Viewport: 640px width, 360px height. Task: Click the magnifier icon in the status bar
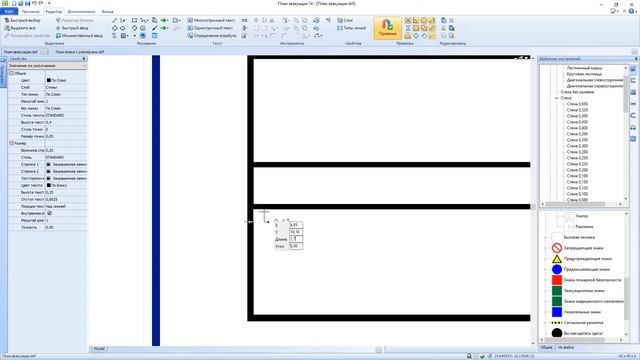click(469, 356)
